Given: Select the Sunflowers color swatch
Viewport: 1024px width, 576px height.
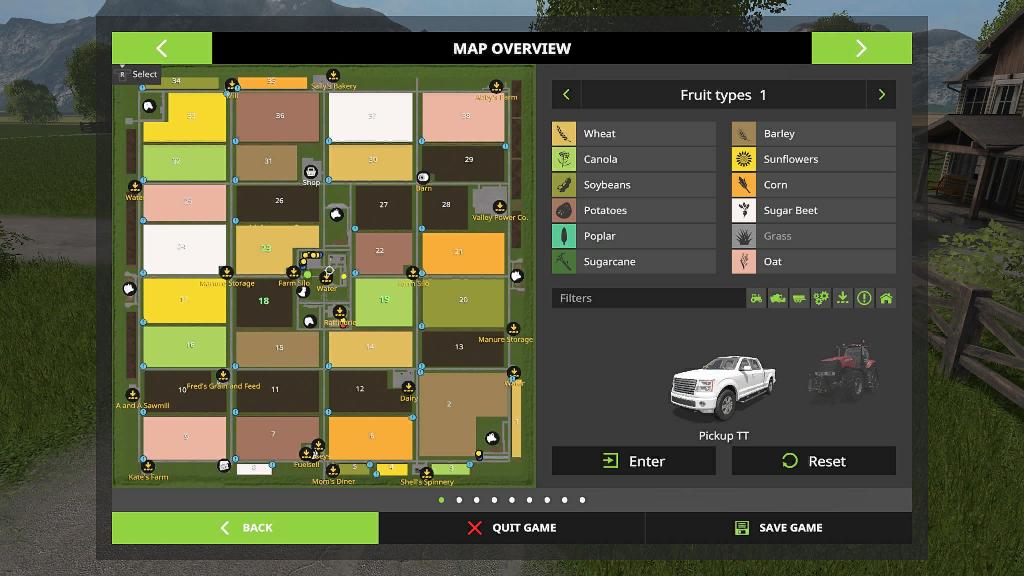Looking at the screenshot, I should [743, 159].
